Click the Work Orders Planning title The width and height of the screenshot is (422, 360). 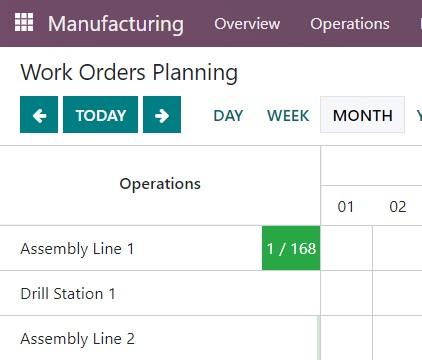click(129, 72)
